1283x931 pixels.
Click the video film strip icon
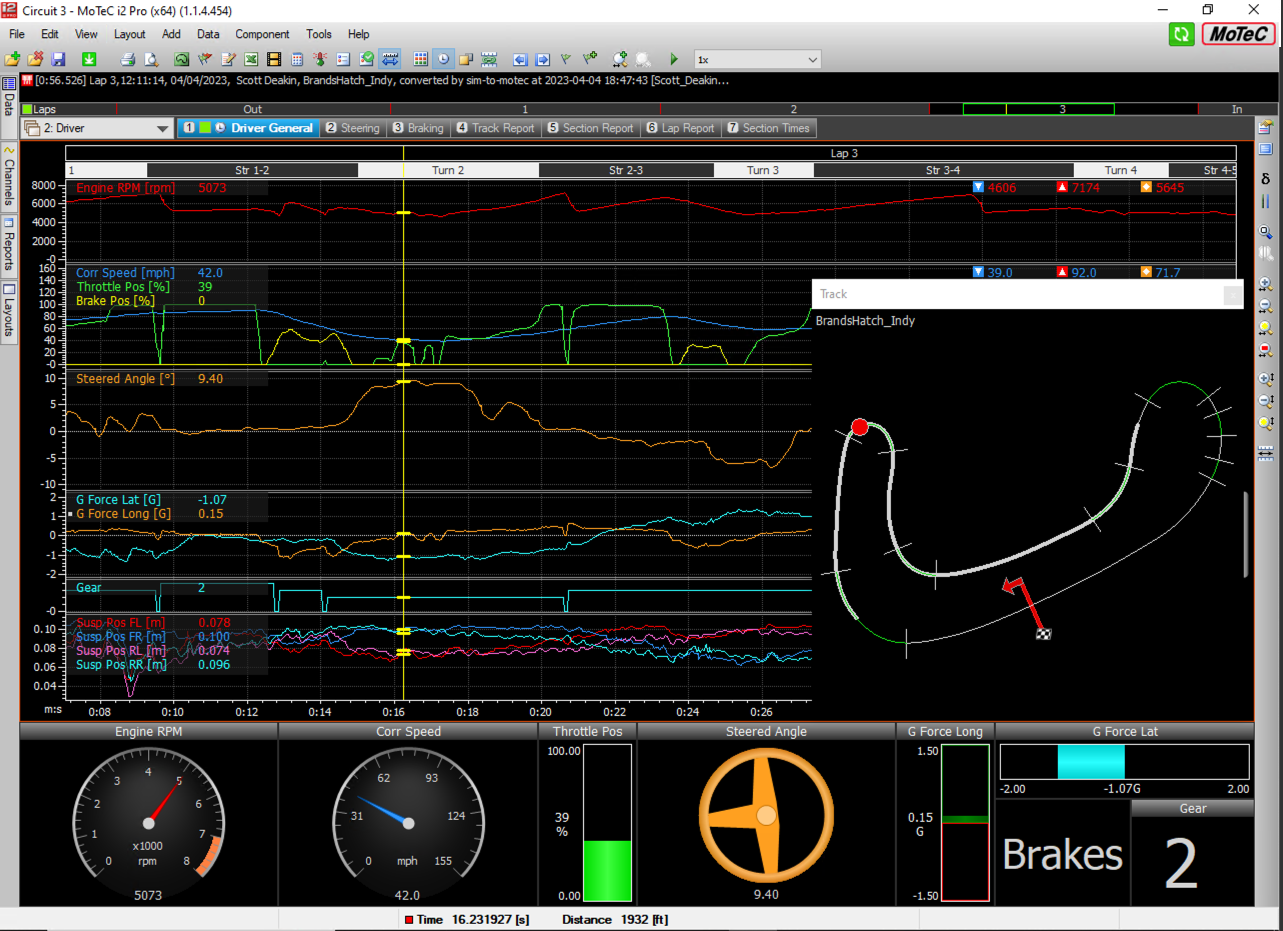[x=274, y=59]
